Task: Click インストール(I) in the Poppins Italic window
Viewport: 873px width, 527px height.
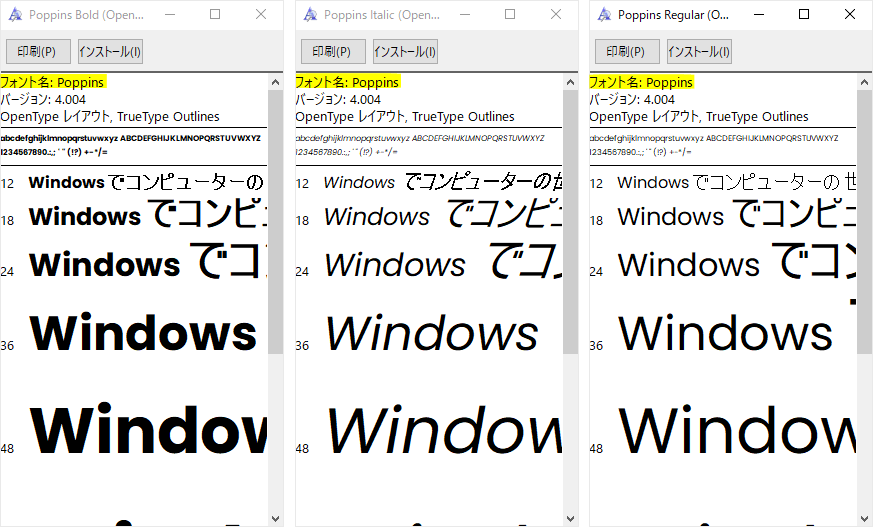Action: (405, 52)
